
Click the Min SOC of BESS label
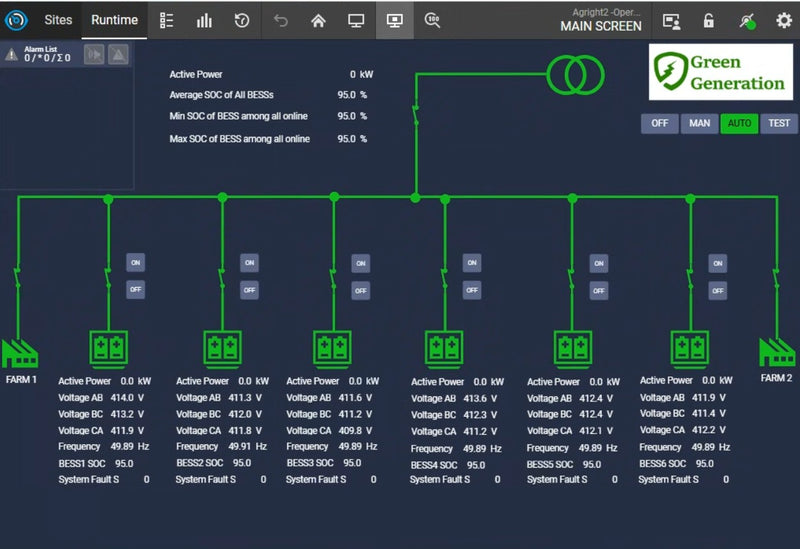tap(238, 116)
